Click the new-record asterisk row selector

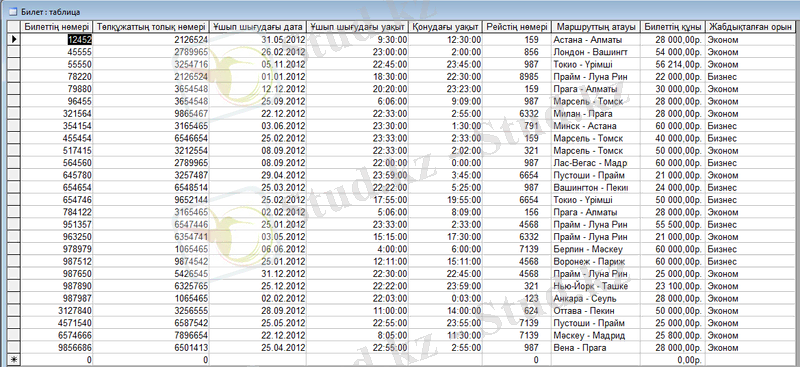pyautogui.click(x=14, y=360)
